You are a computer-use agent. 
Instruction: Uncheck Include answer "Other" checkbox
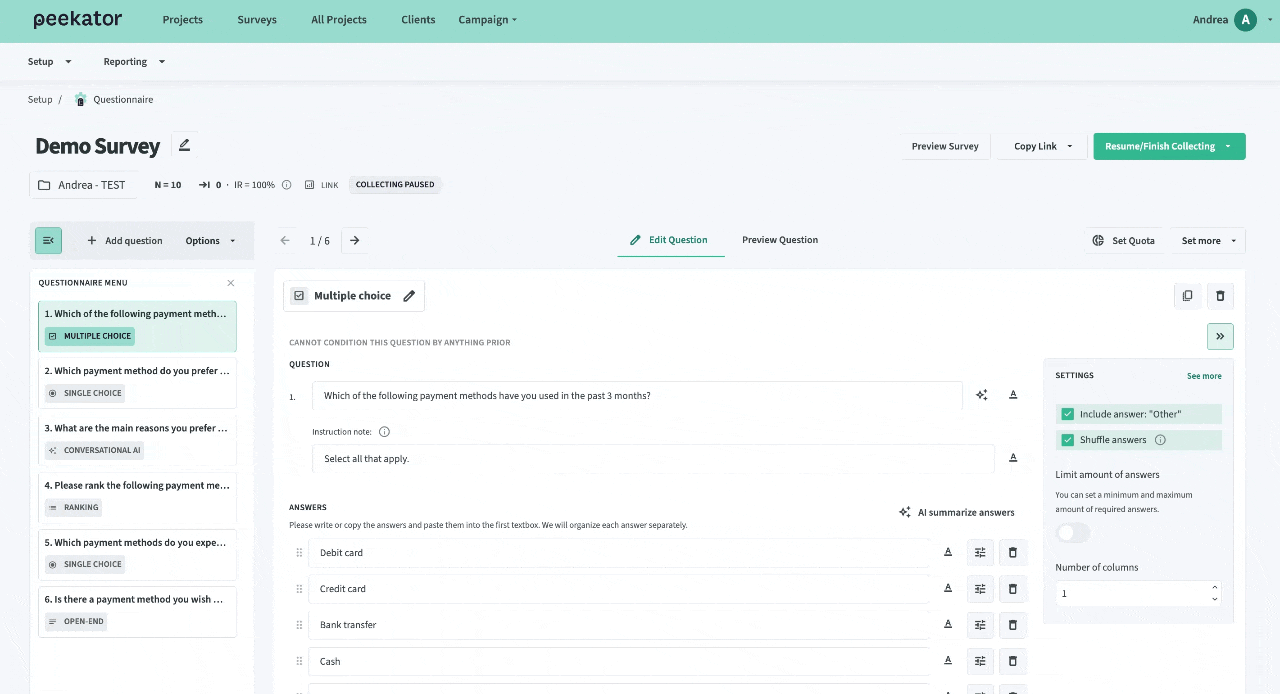tap(1068, 414)
